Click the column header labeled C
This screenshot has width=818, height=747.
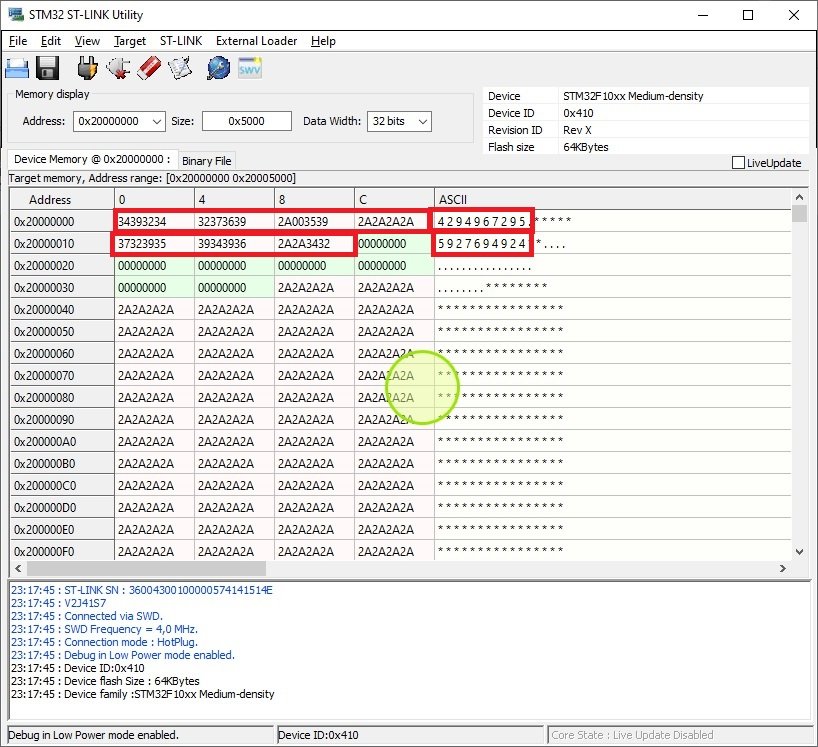394,200
